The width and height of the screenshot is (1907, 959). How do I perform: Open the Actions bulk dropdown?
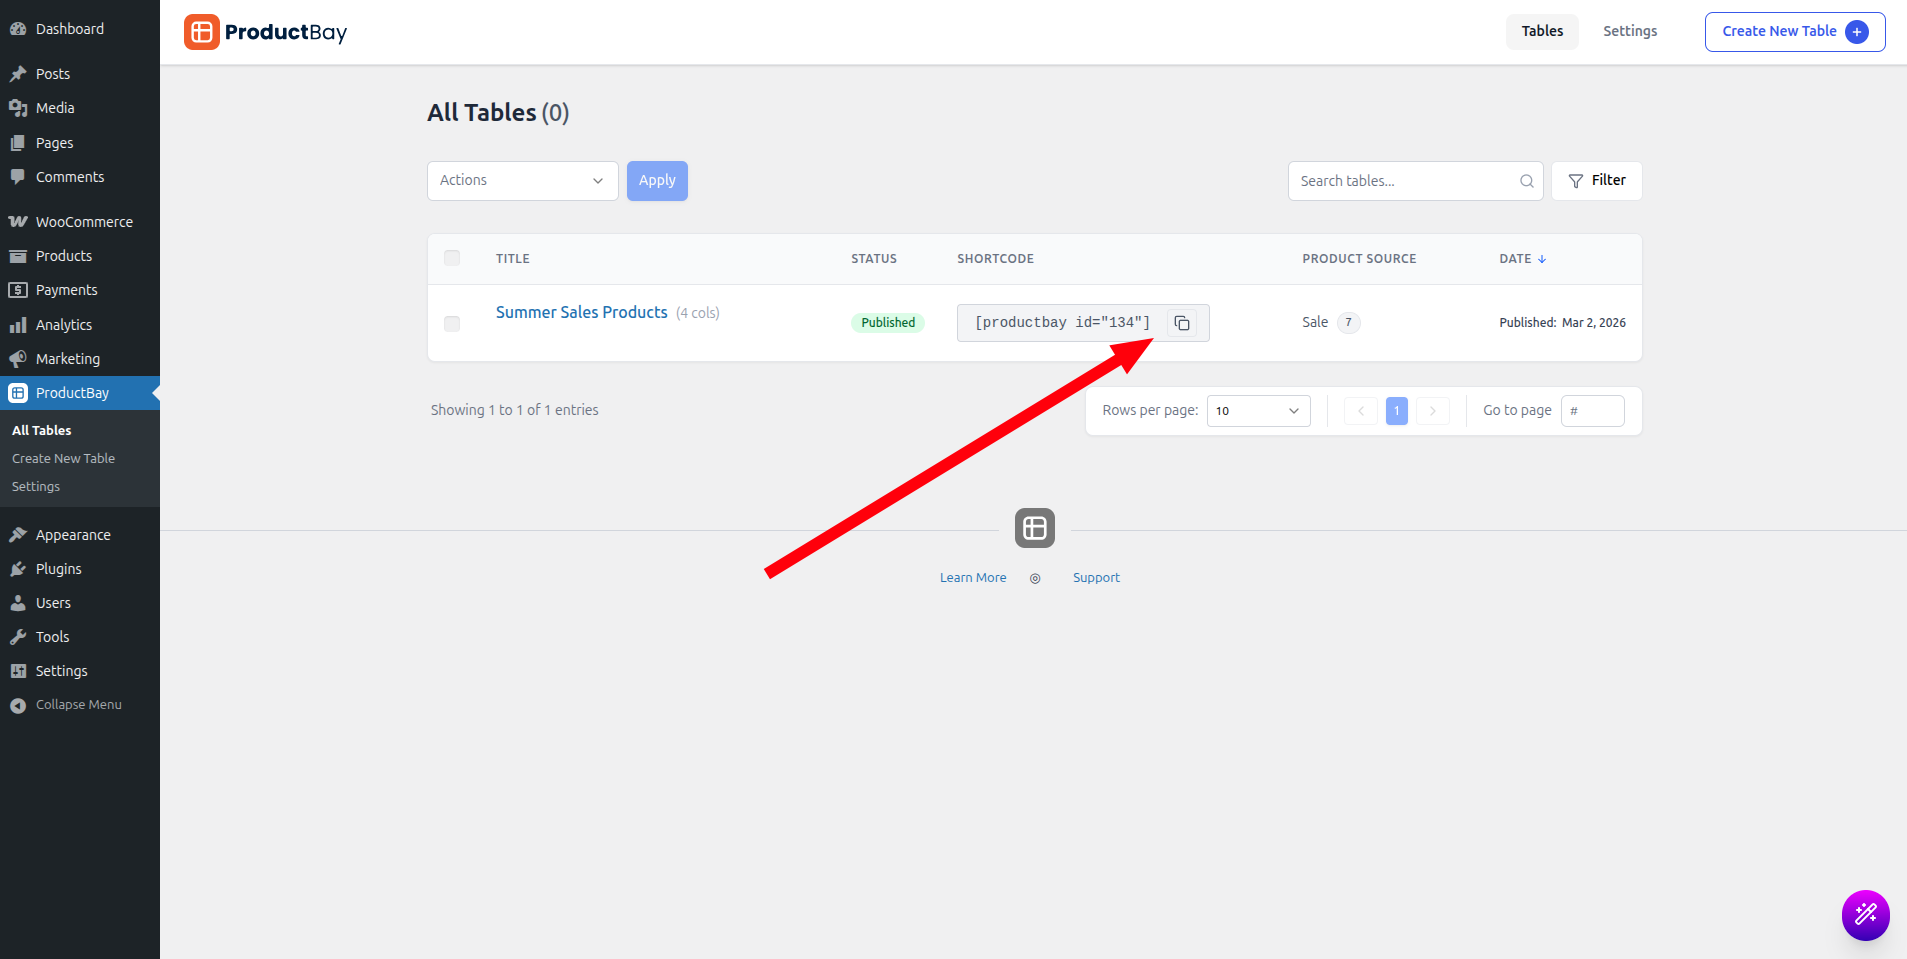coord(522,181)
